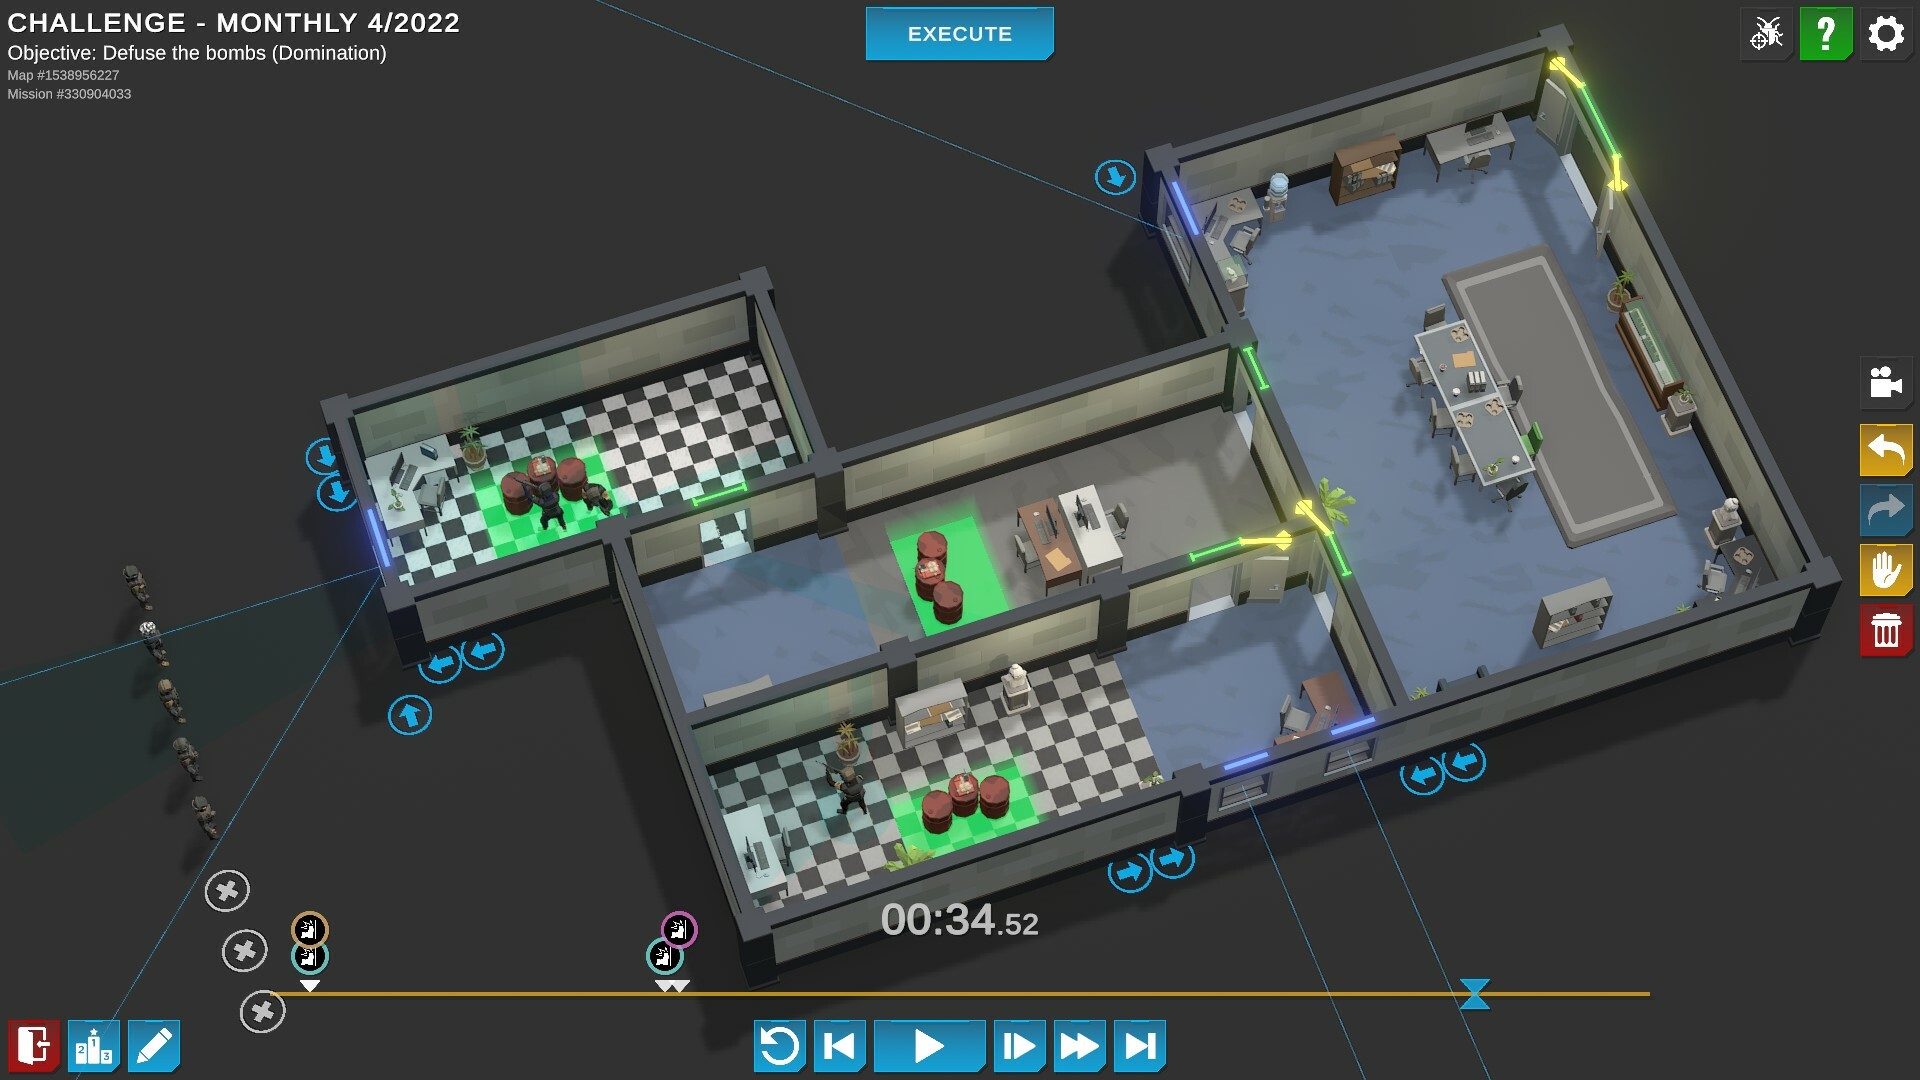Click the middle grey X waypoint circle
The width and height of the screenshot is (1920, 1080).
tap(245, 950)
